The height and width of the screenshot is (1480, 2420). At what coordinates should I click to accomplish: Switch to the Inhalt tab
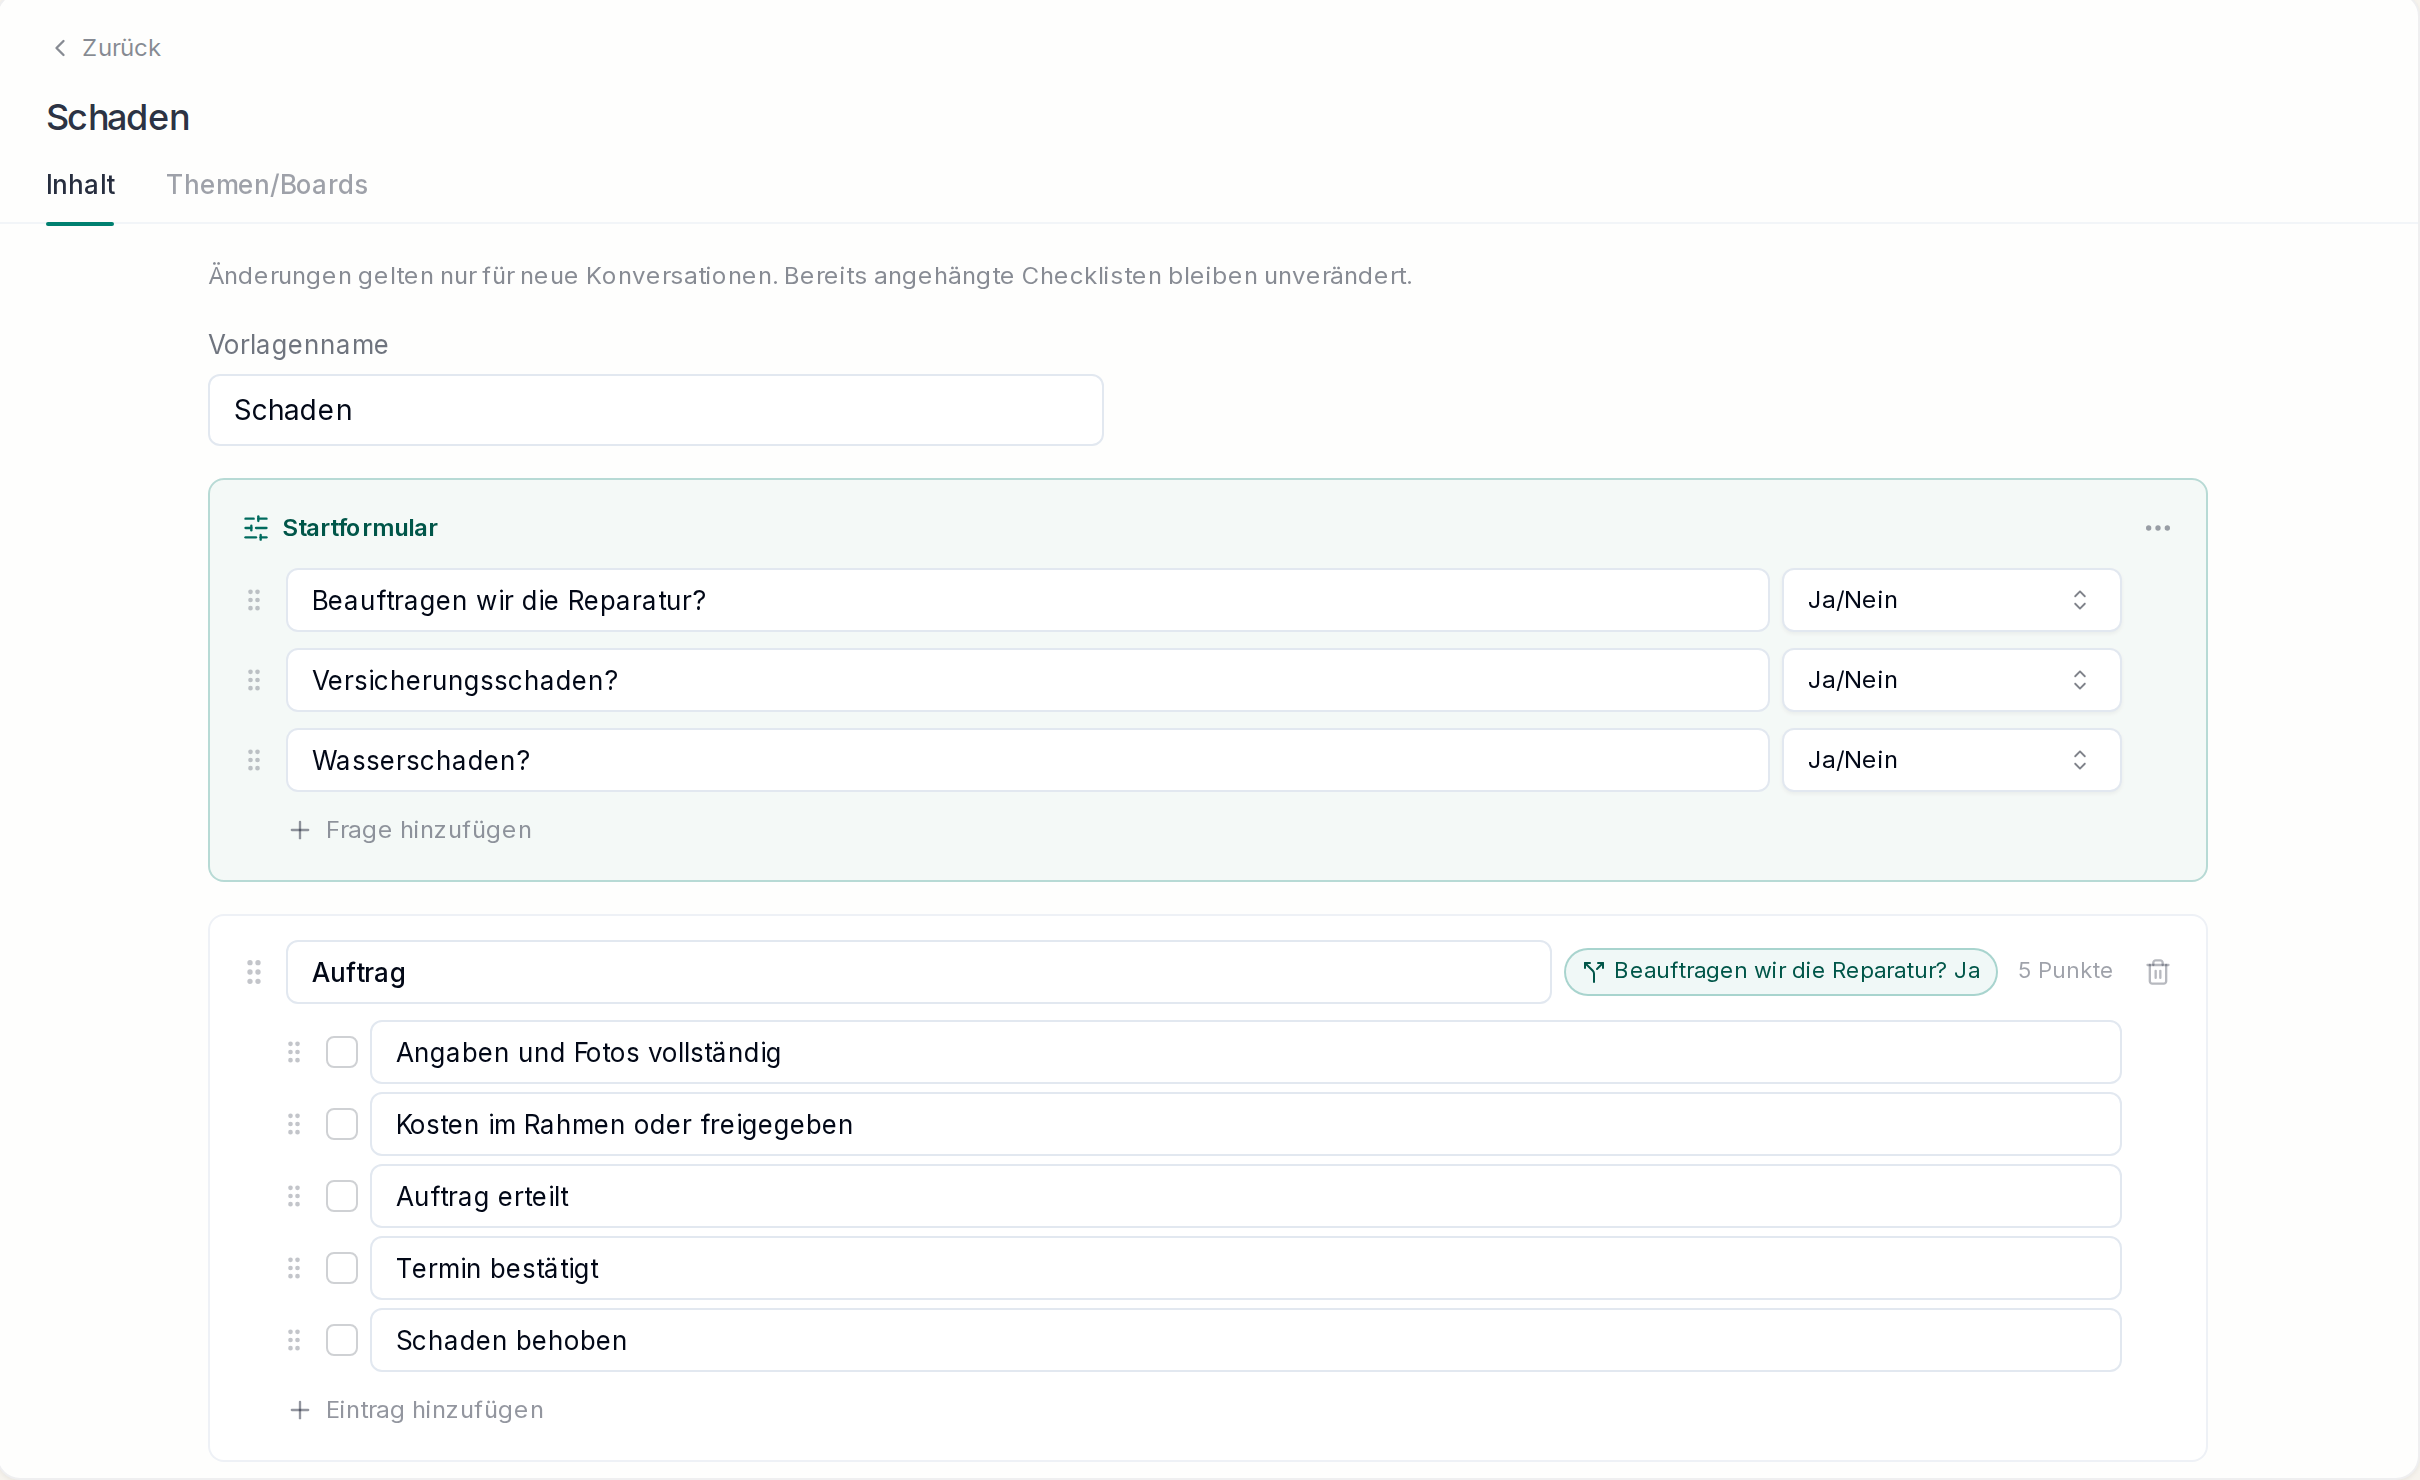(80, 185)
